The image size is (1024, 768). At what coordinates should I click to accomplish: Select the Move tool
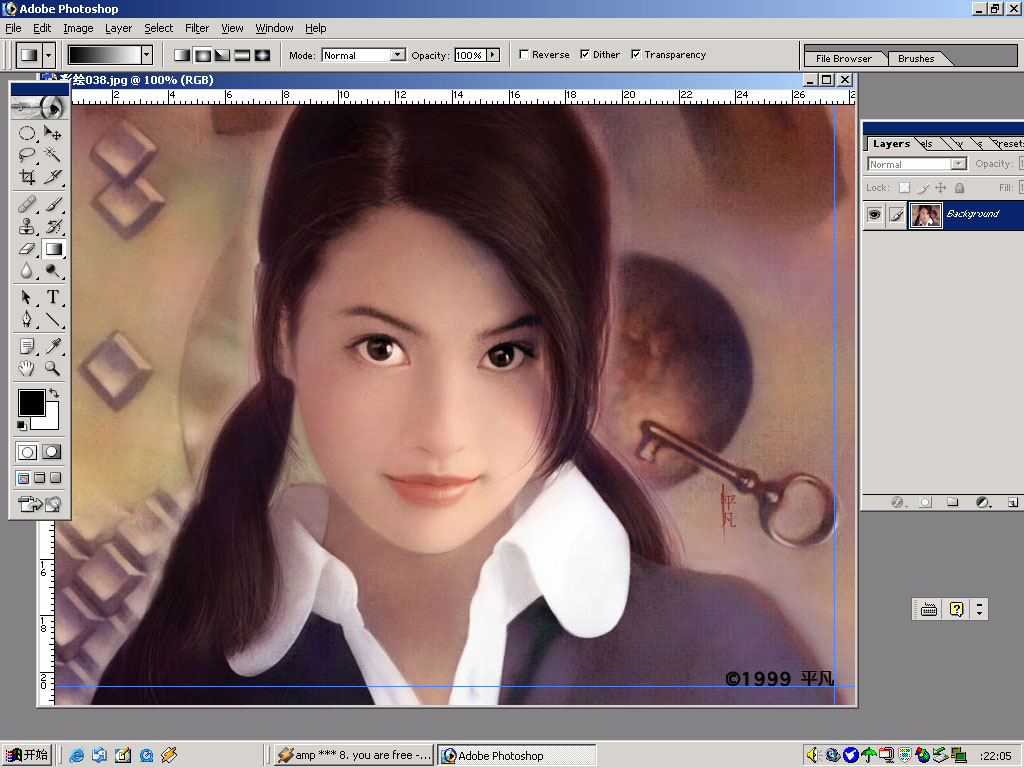click(53, 133)
